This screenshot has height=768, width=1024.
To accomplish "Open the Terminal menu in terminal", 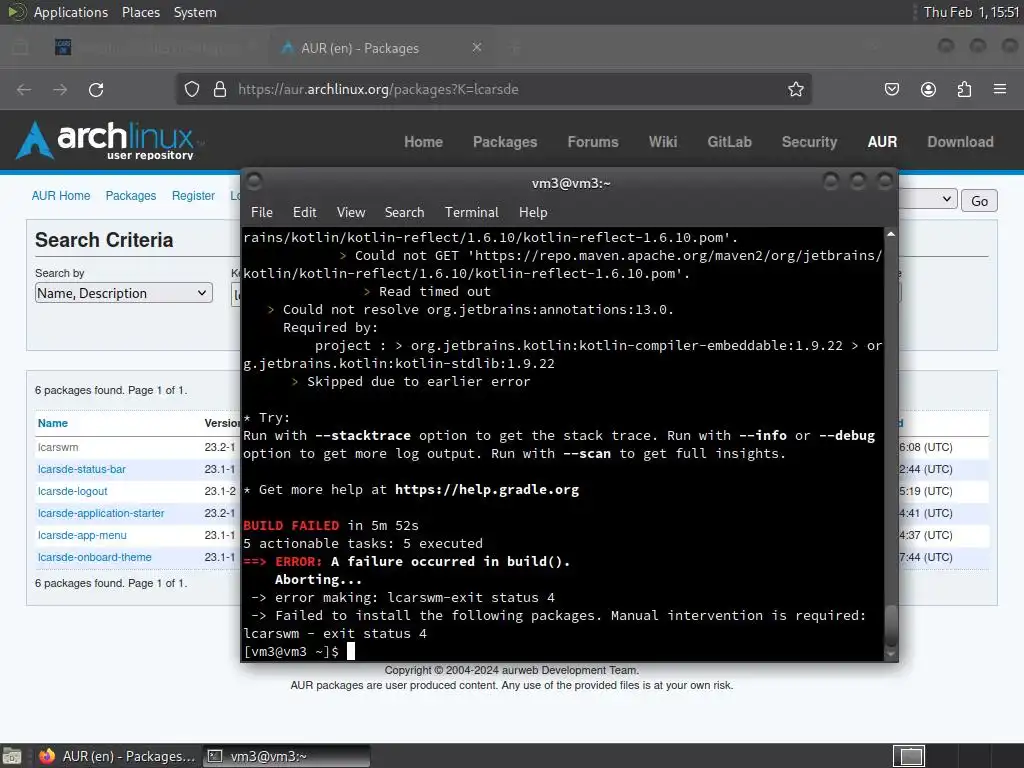I will (x=472, y=212).
